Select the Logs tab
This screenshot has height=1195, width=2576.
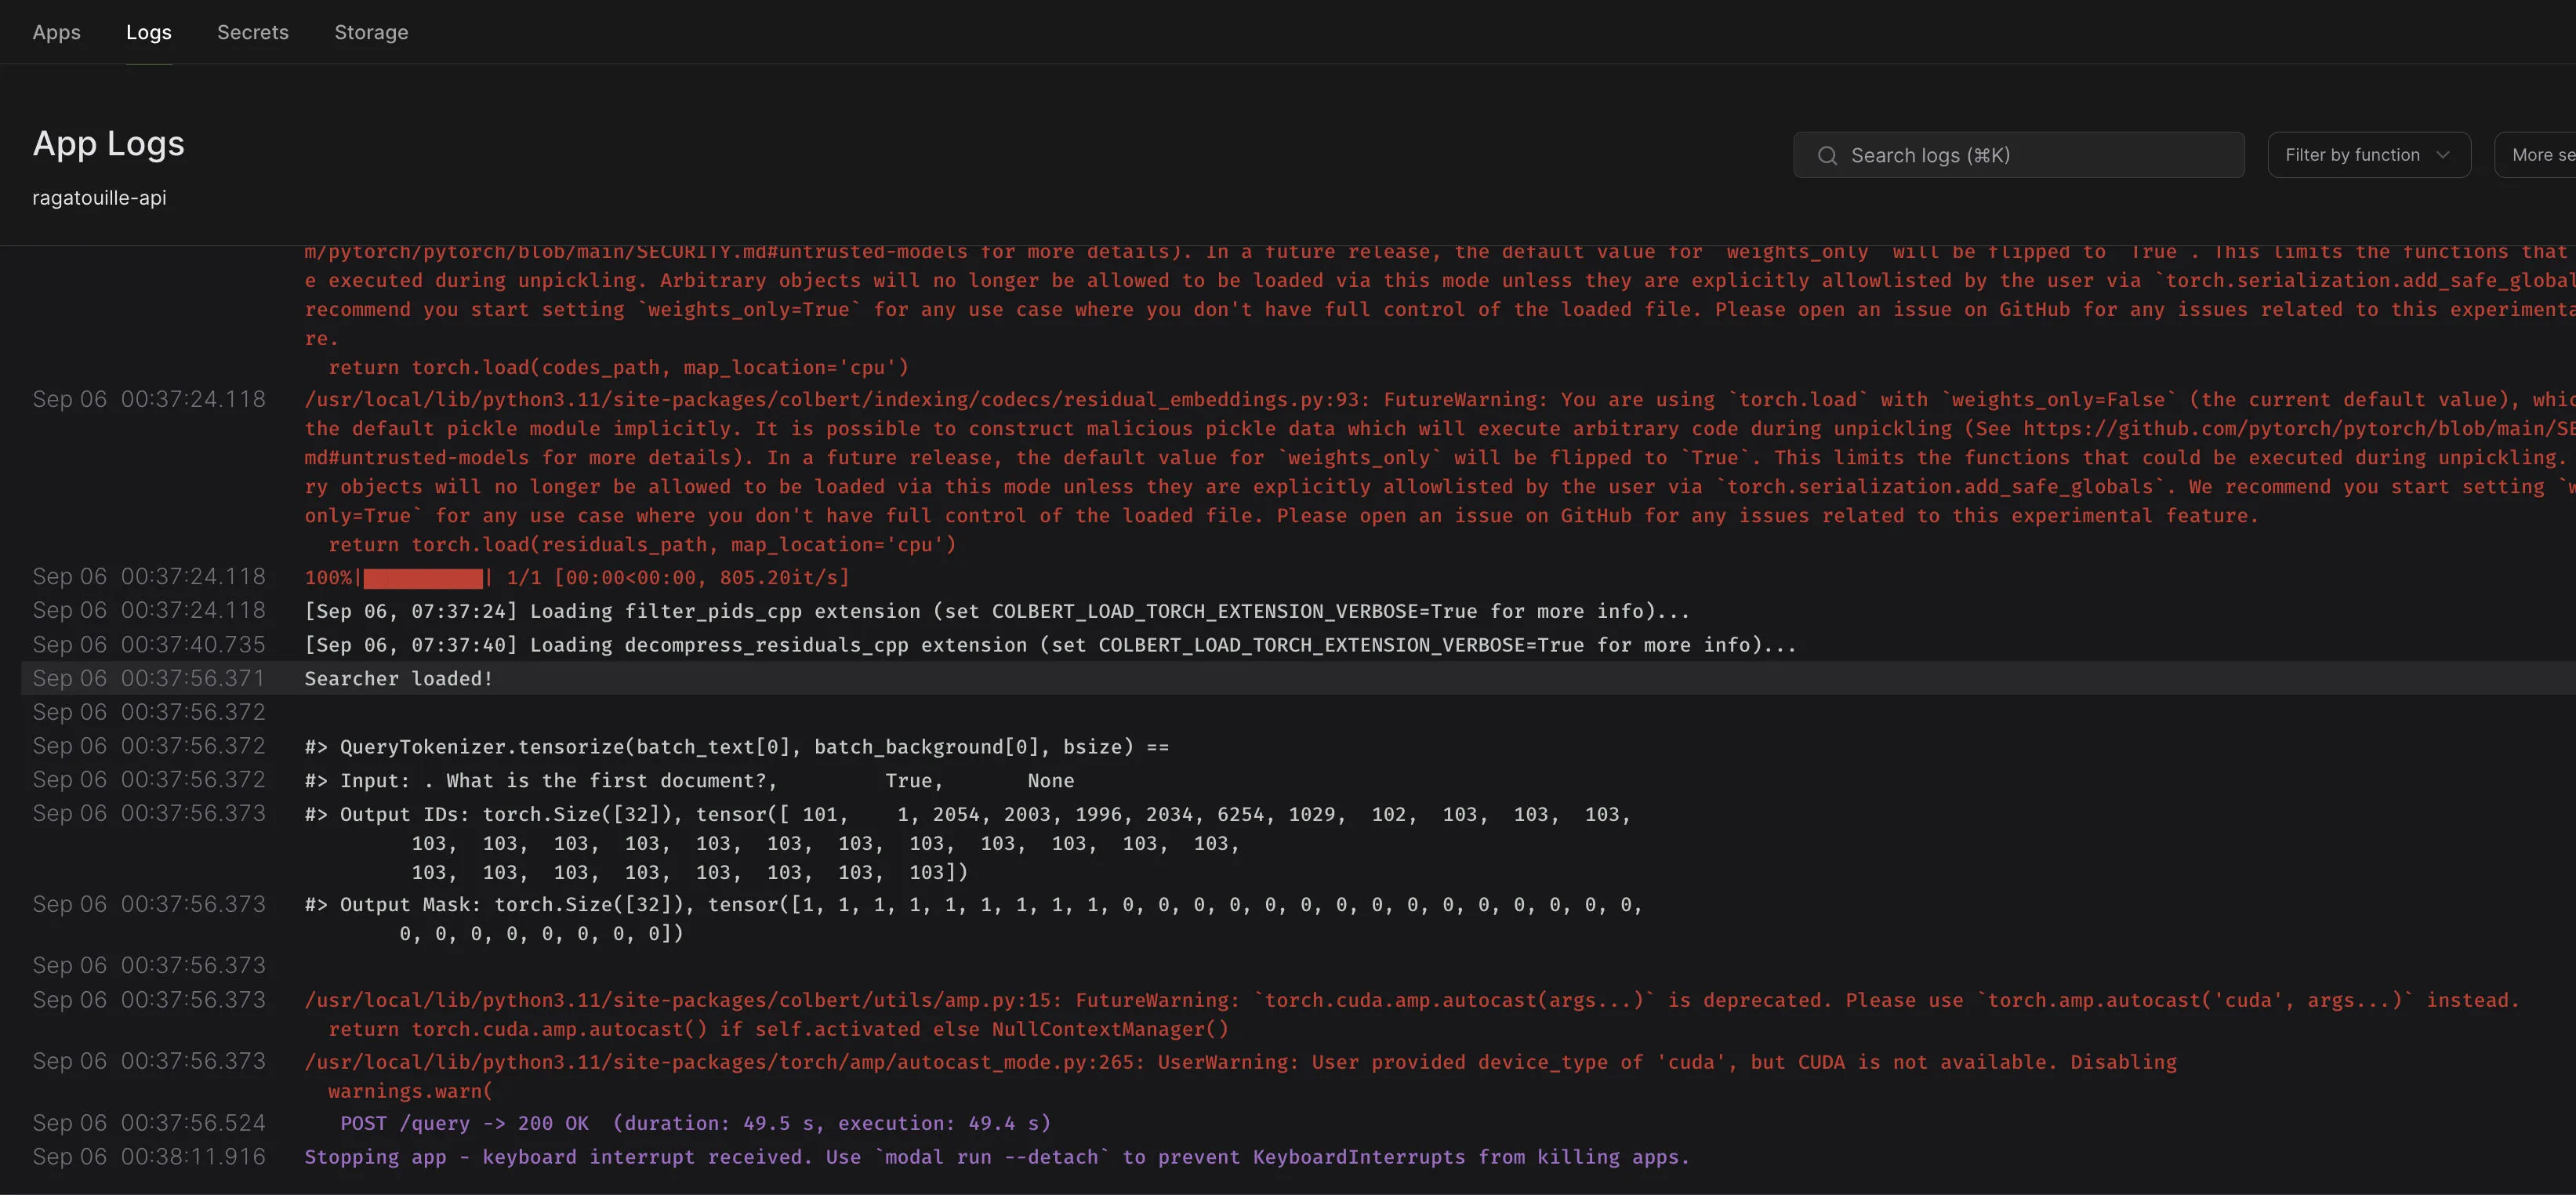(x=148, y=32)
